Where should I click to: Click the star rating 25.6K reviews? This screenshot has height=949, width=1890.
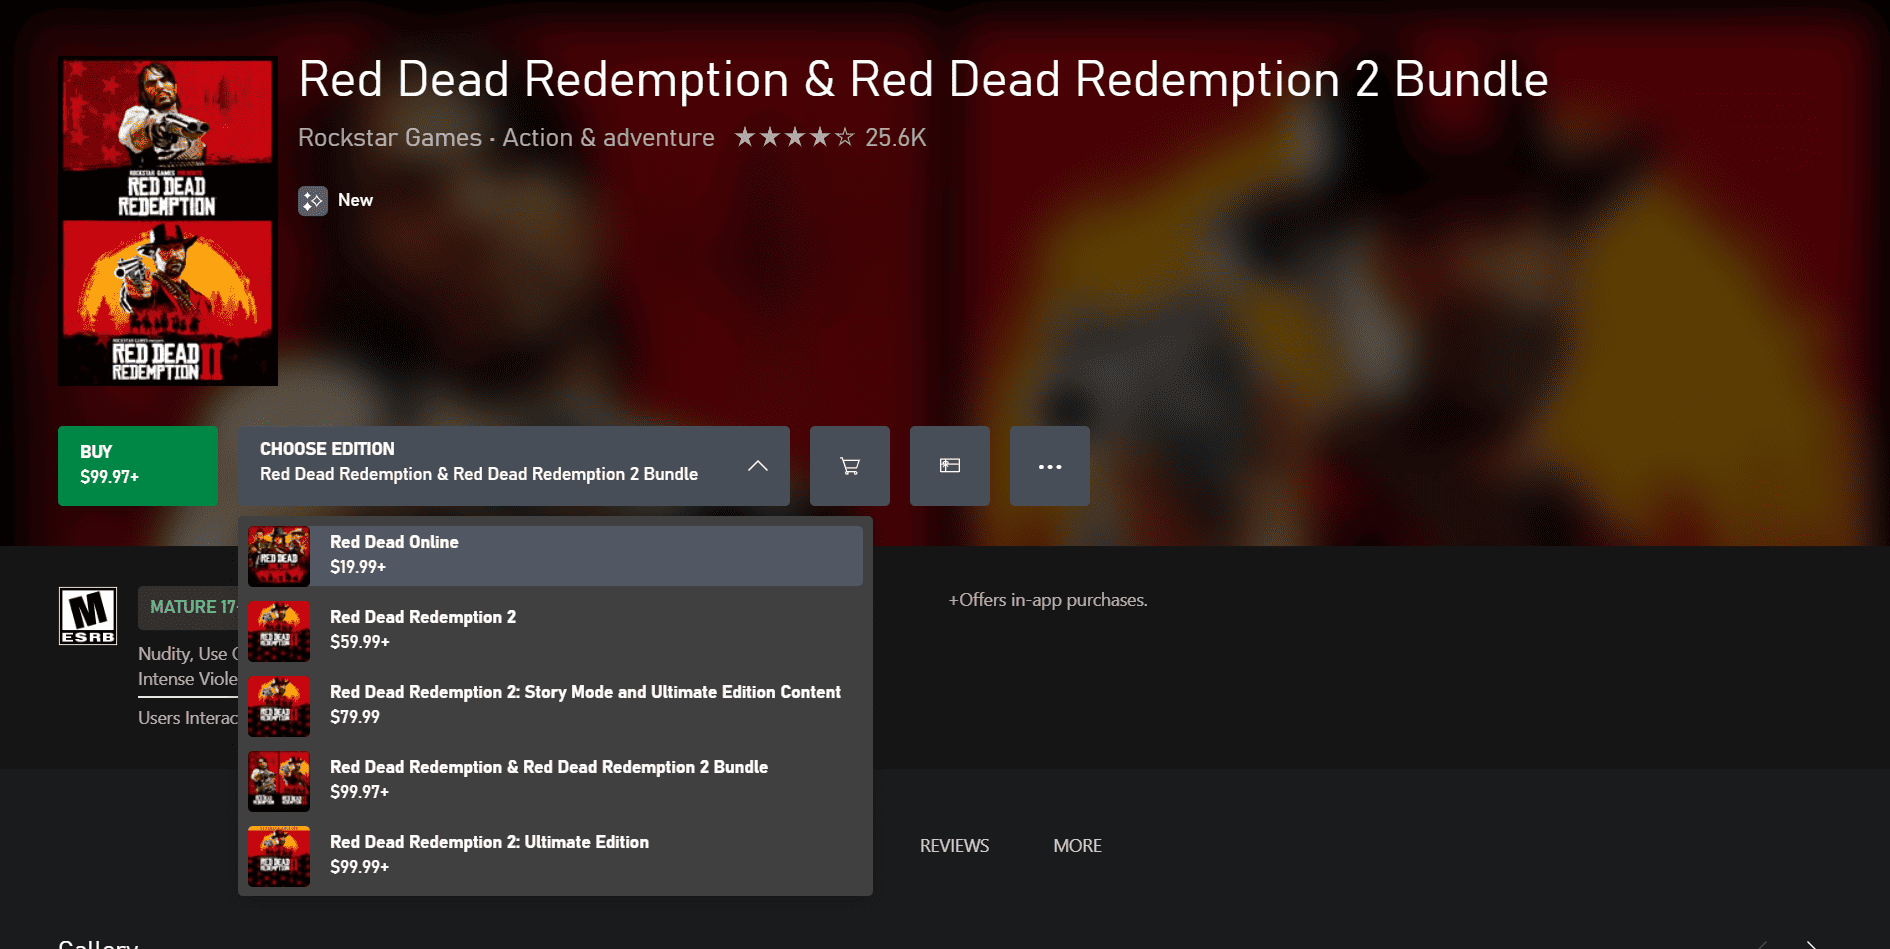(830, 137)
